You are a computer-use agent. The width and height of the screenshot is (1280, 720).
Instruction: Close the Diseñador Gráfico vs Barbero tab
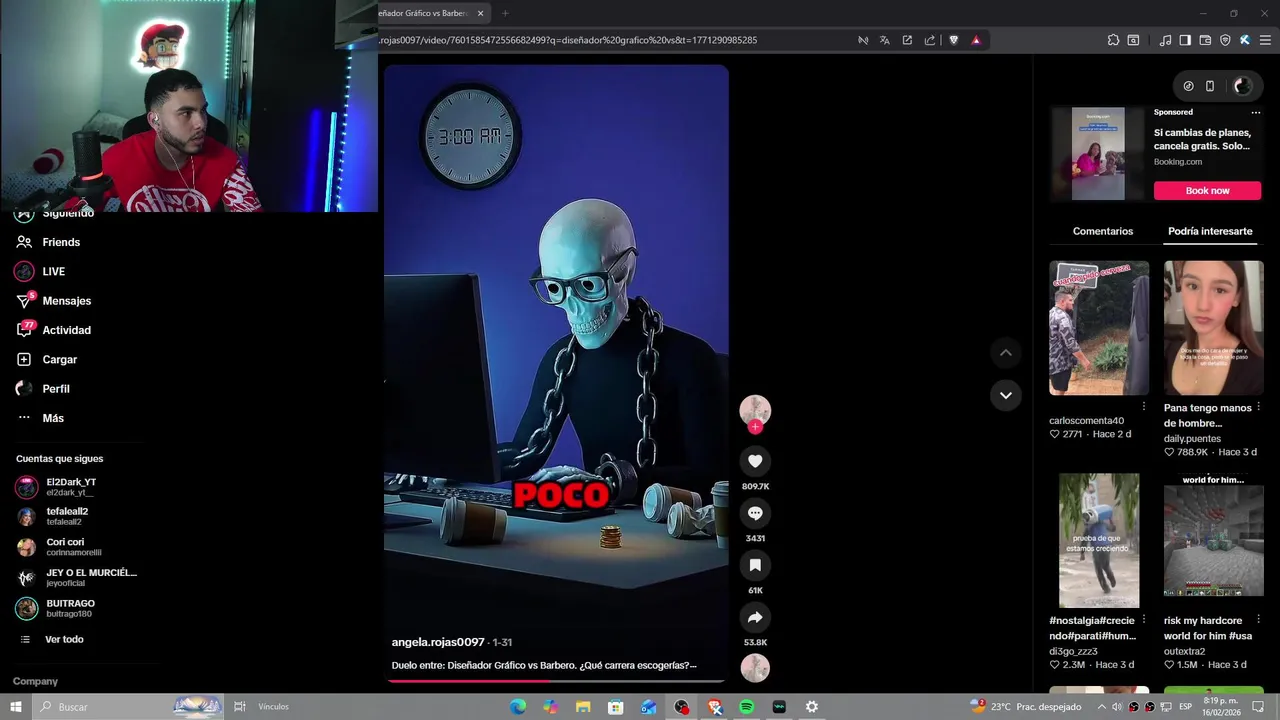click(x=481, y=13)
